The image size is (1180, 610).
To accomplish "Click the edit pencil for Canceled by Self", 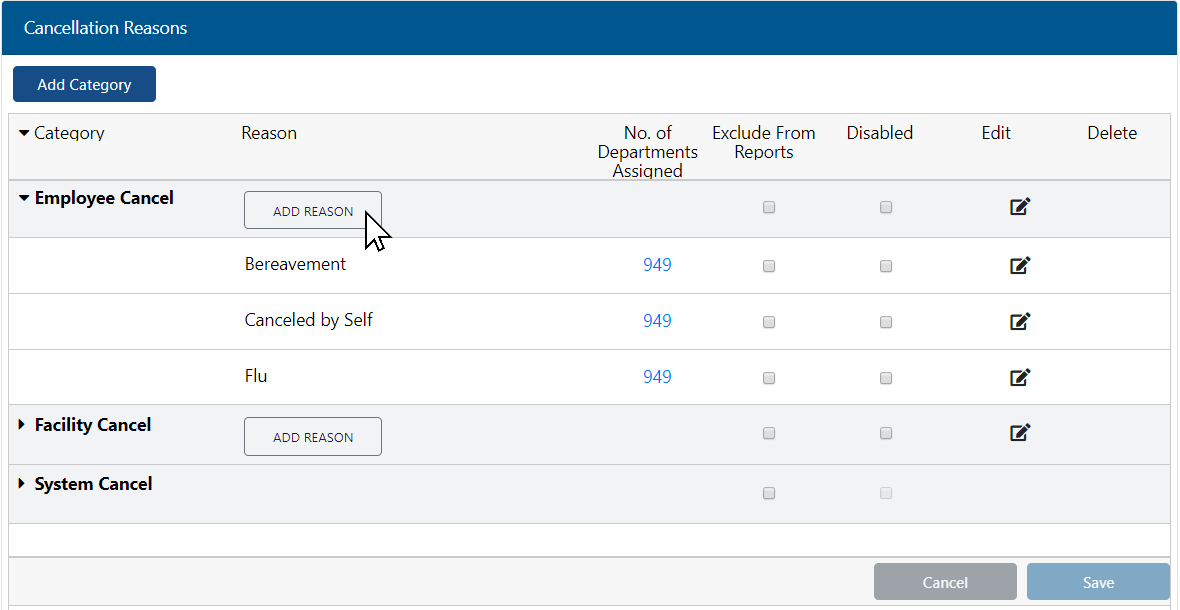I will coord(1020,321).
